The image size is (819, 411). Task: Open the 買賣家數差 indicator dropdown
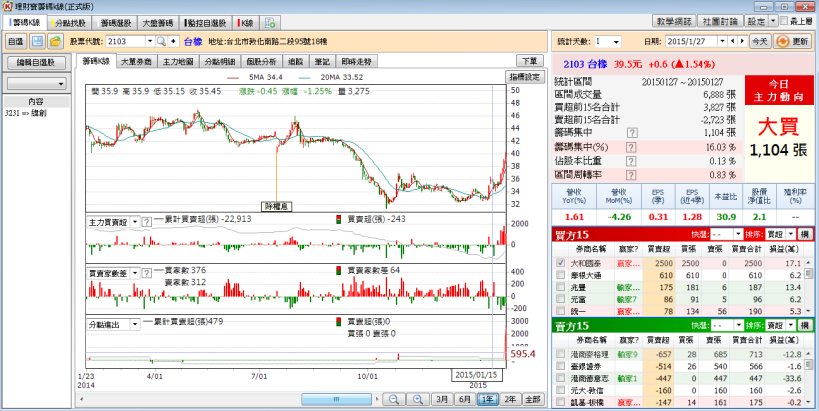tap(135, 273)
